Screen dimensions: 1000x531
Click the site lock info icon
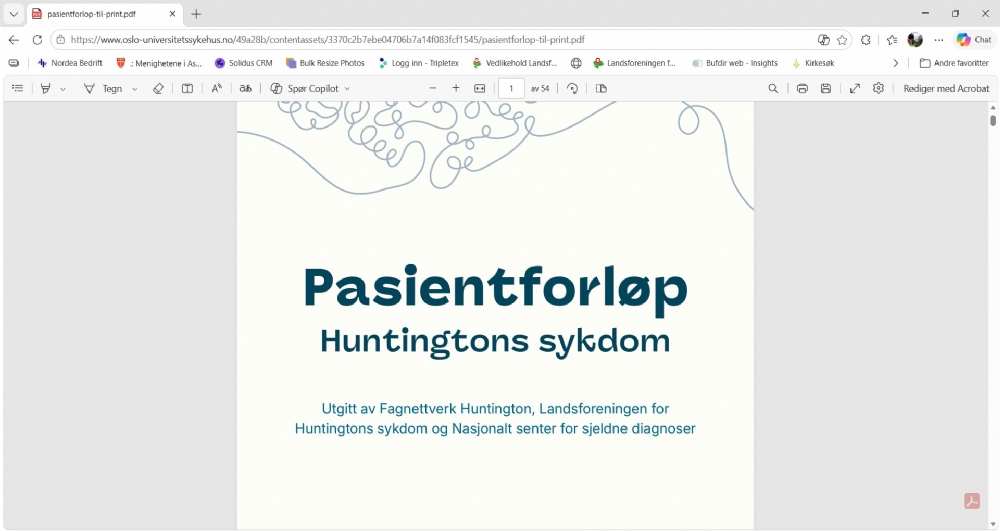point(61,40)
